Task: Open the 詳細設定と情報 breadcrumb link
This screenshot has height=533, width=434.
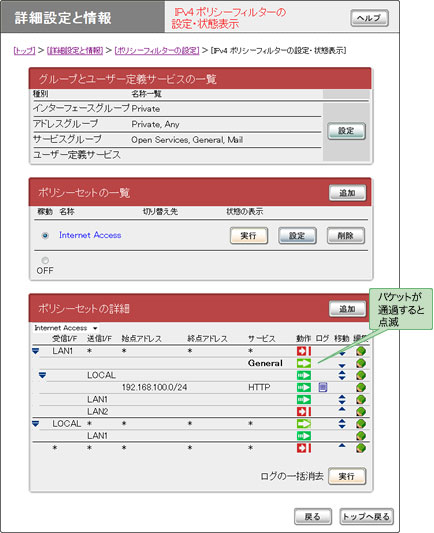Action: tap(75, 51)
